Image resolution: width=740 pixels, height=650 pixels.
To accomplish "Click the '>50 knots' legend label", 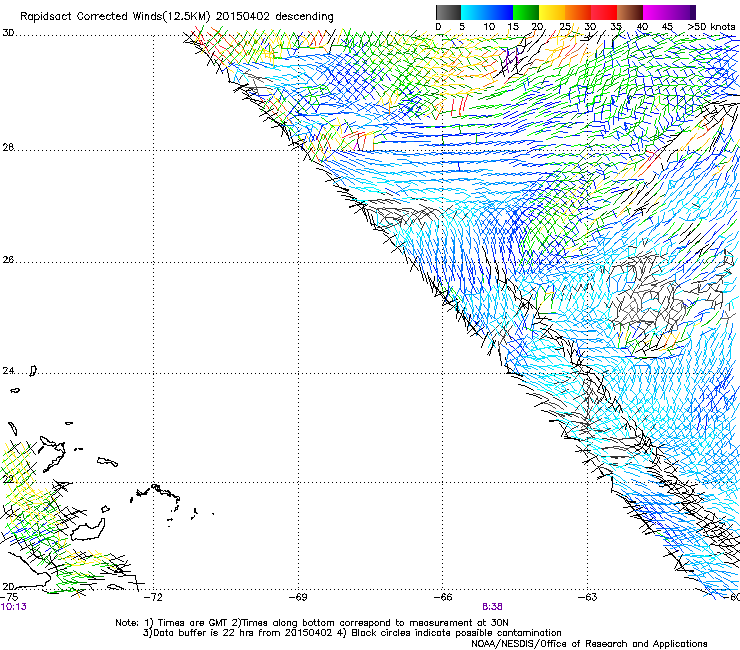I will coord(711,27).
